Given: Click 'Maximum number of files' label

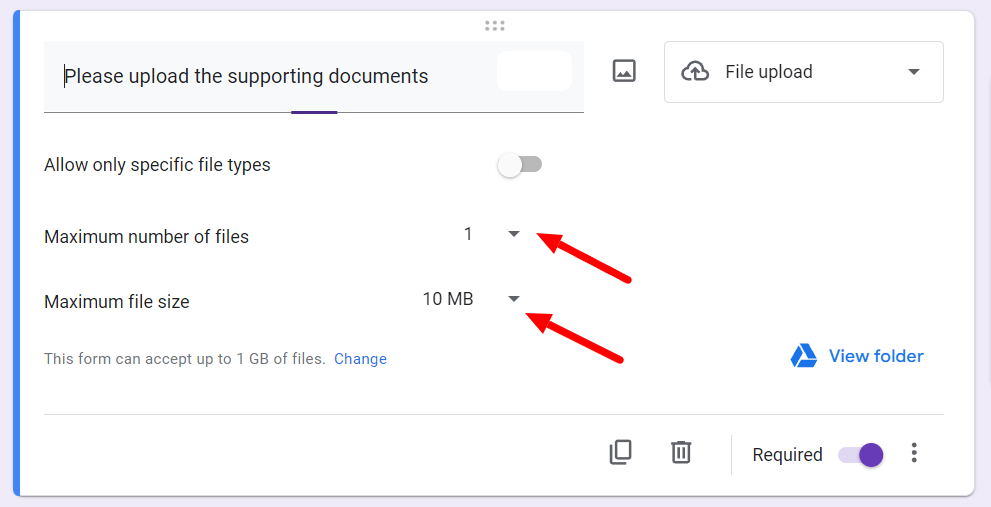Looking at the screenshot, I should point(147,236).
